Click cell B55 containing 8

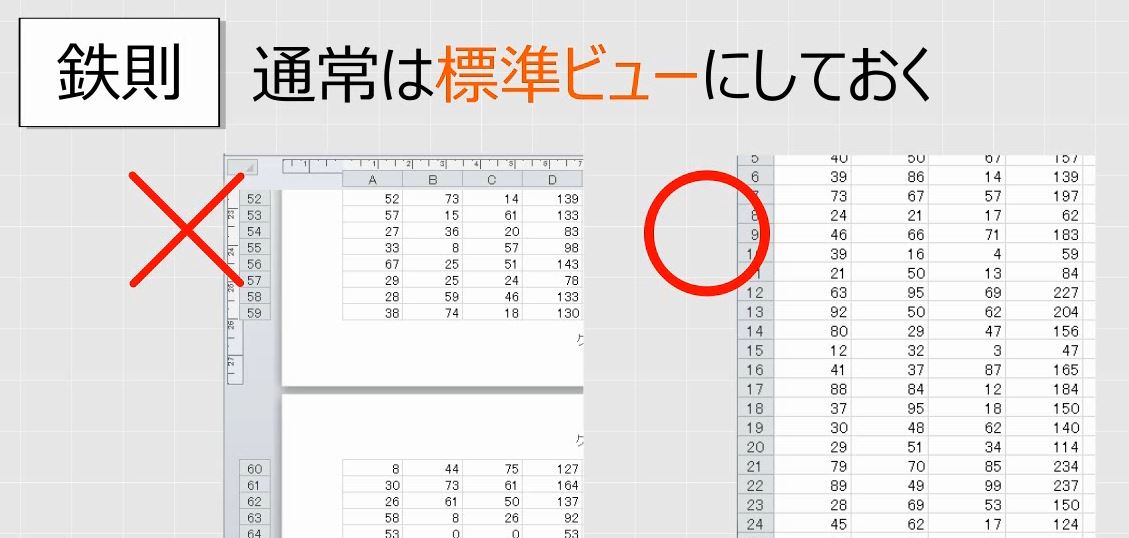(x=432, y=247)
